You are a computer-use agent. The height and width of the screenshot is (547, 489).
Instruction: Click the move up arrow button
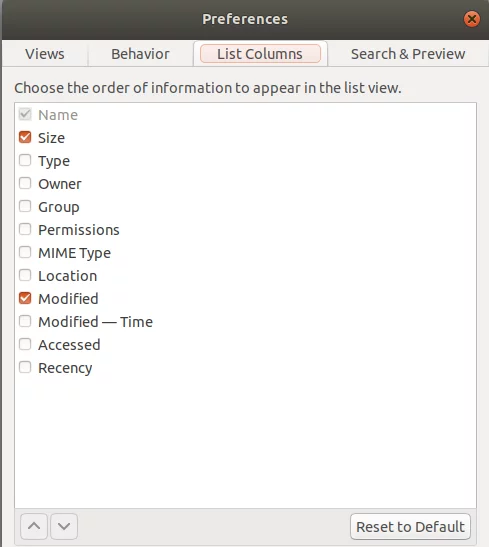point(34,526)
